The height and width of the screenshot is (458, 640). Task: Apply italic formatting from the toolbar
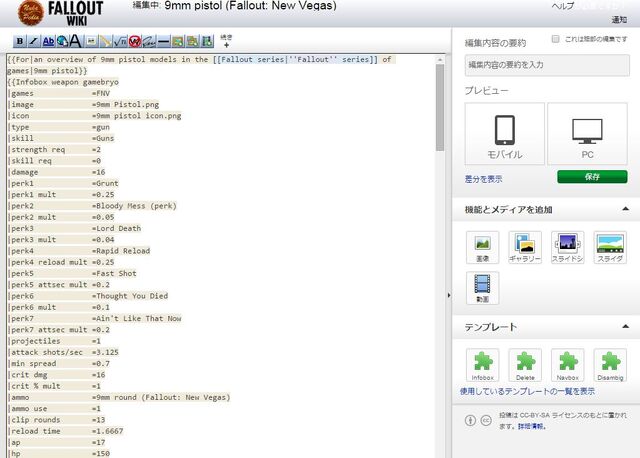(x=34, y=41)
